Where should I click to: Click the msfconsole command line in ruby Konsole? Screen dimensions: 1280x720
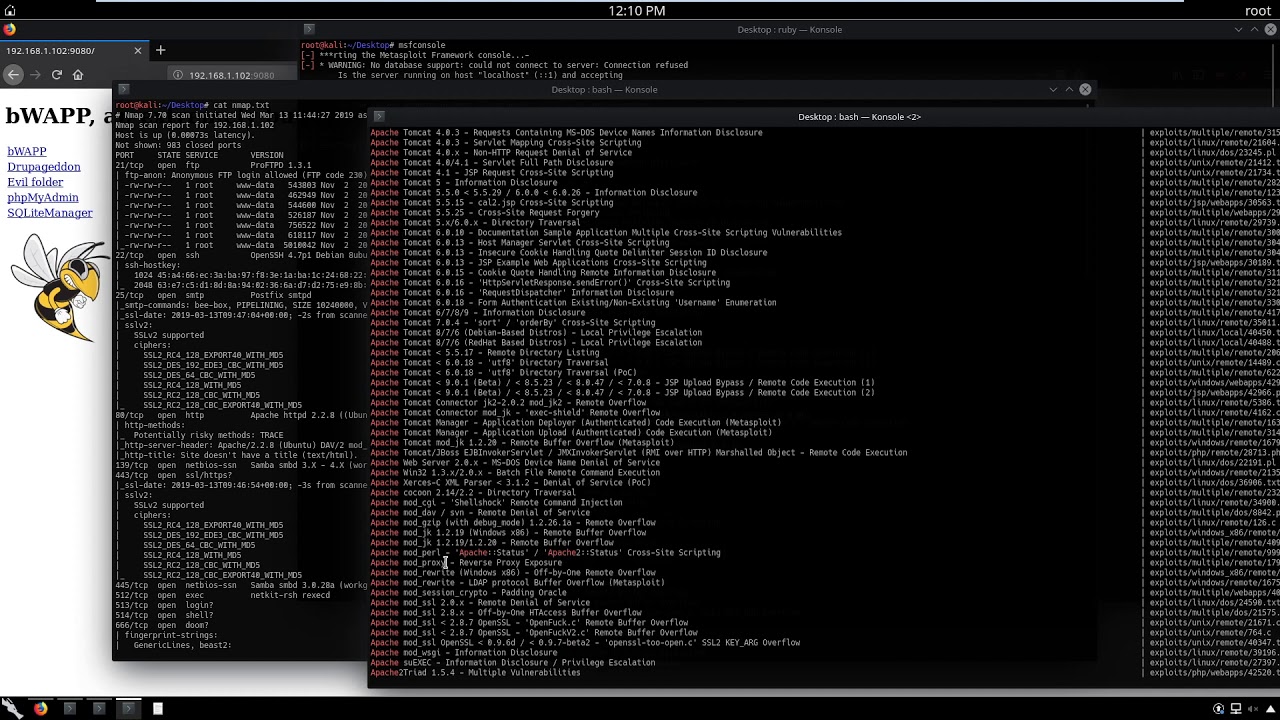[x=373, y=46]
